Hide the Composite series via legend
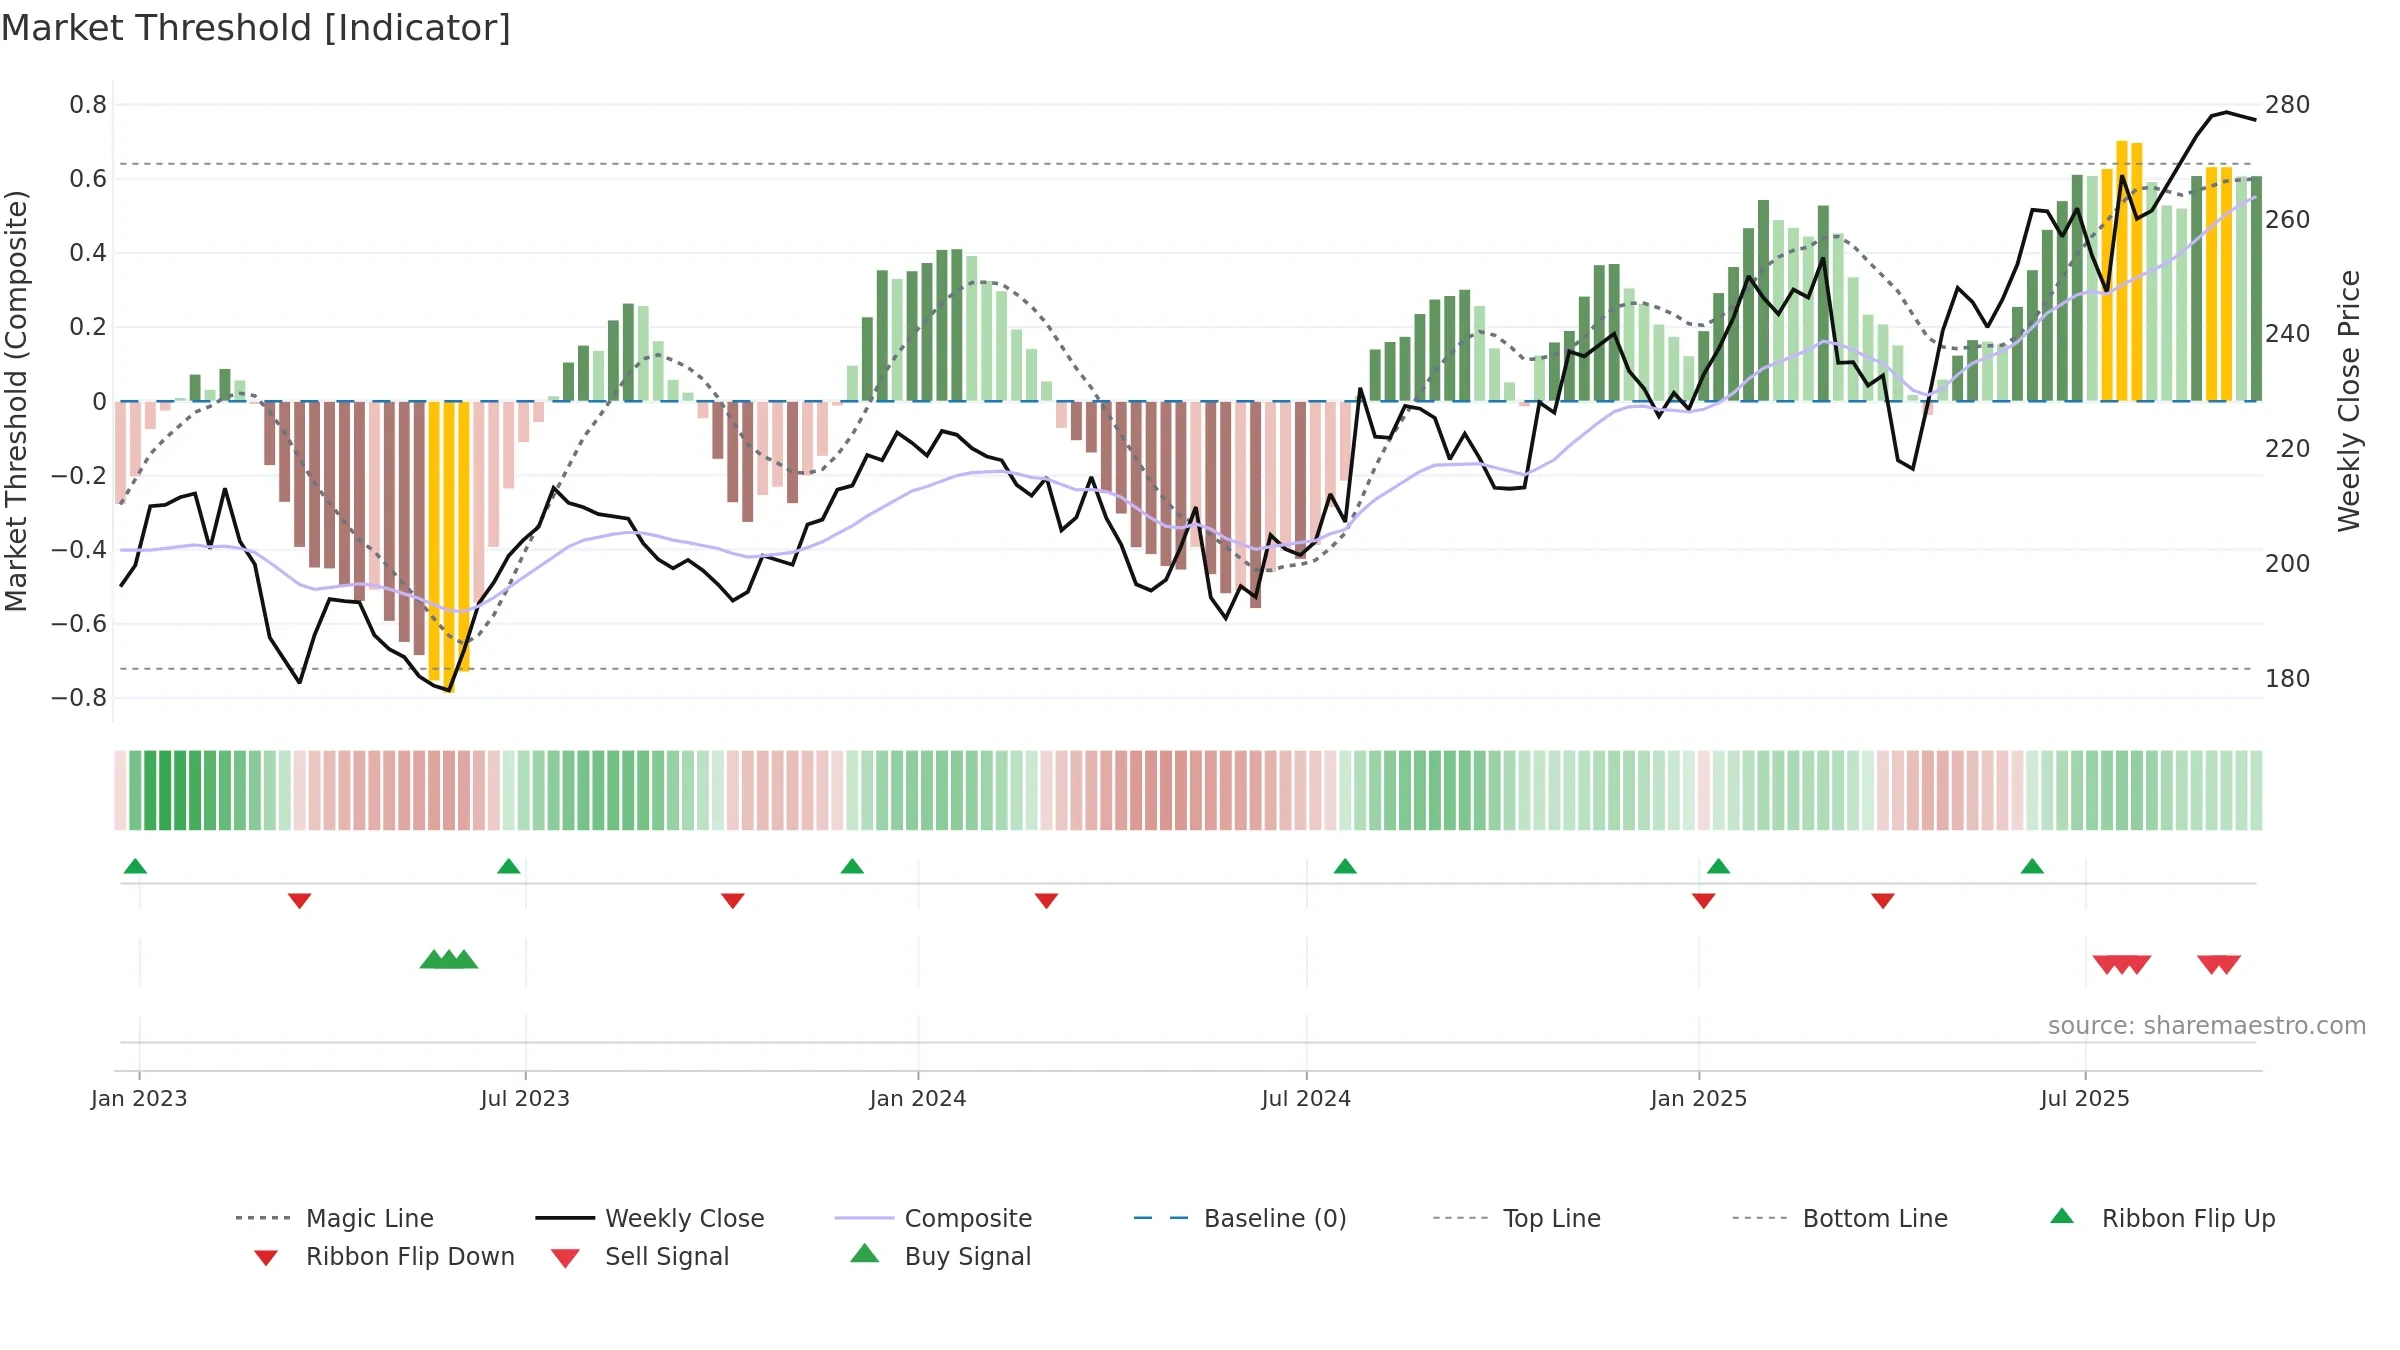The width and height of the screenshot is (2400, 1350). tap(933, 1218)
